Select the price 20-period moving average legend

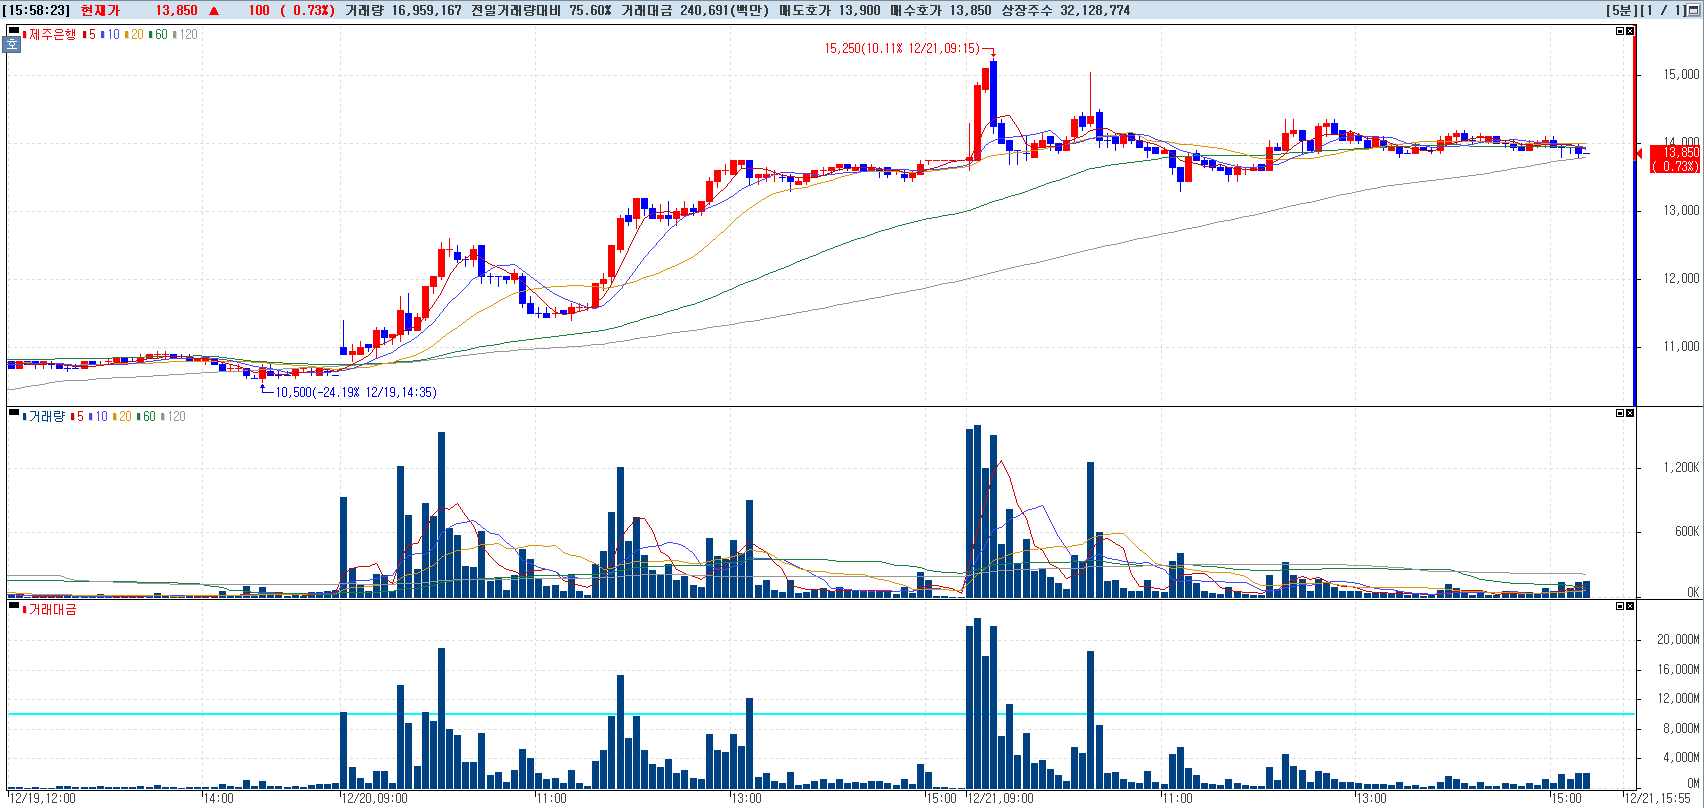pos(135,34)
